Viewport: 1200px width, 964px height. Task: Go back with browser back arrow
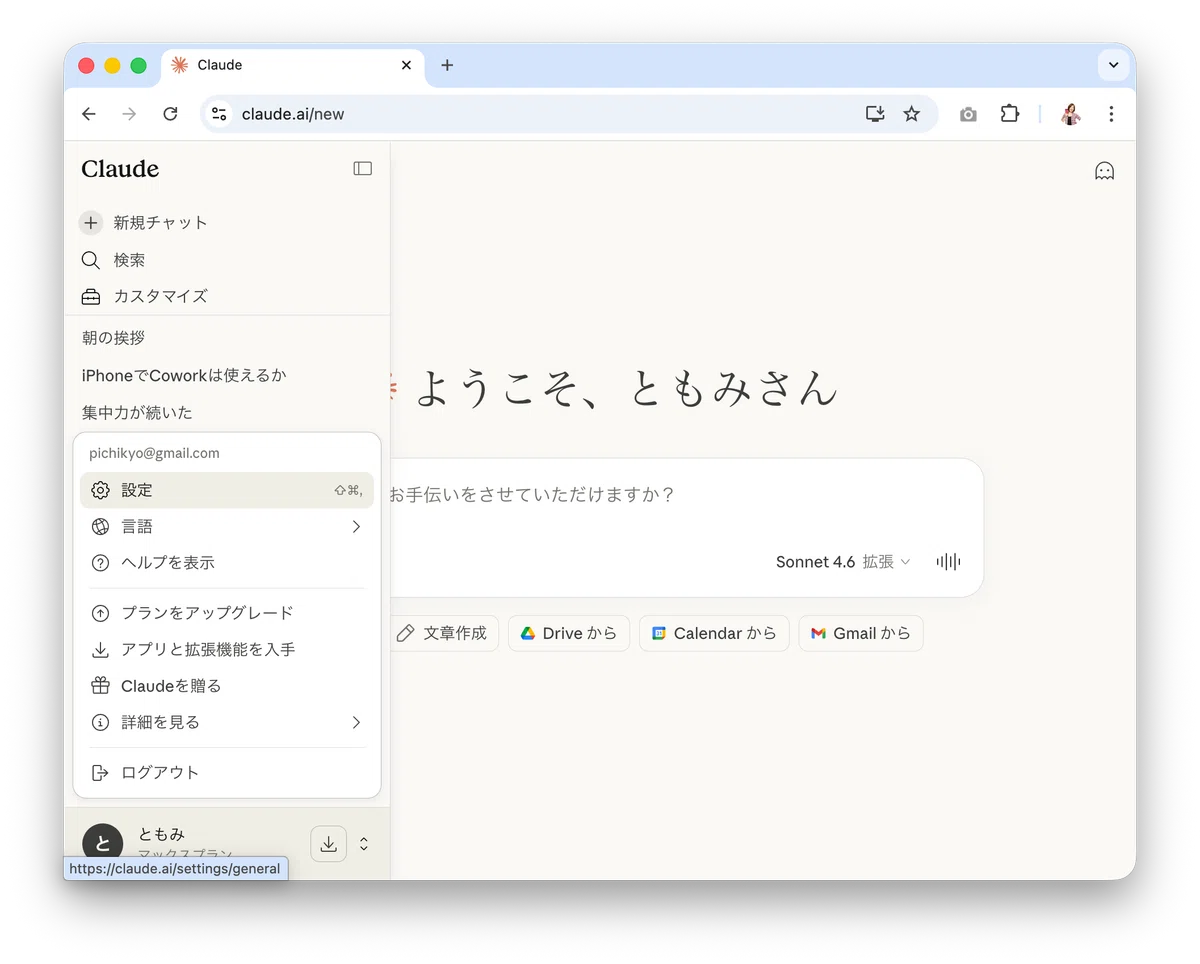(x=89, y=114)
